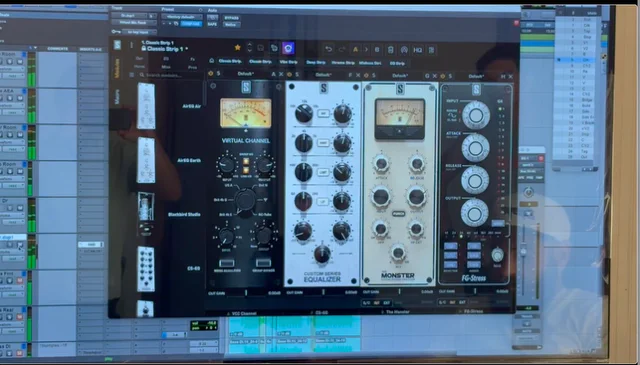This screenshot has width=640, height=365.
Task: Toggle the PUNCH switch on The Monster
Action: (x=398, y=214)
